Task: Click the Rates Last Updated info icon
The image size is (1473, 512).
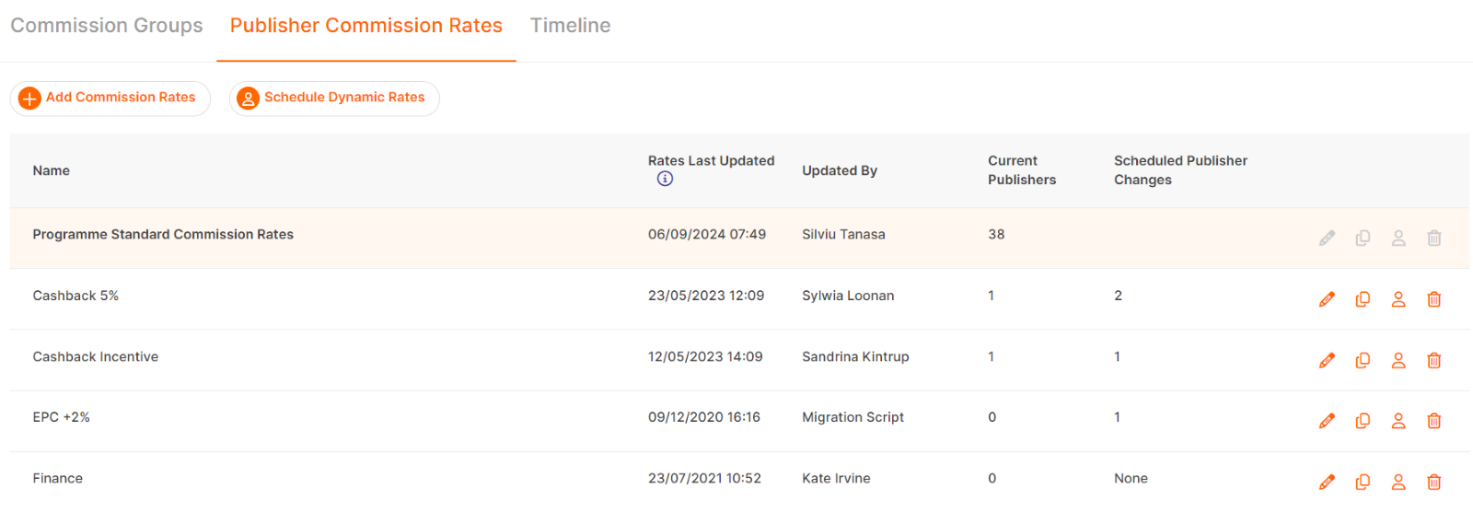Action: coord(665,179)
